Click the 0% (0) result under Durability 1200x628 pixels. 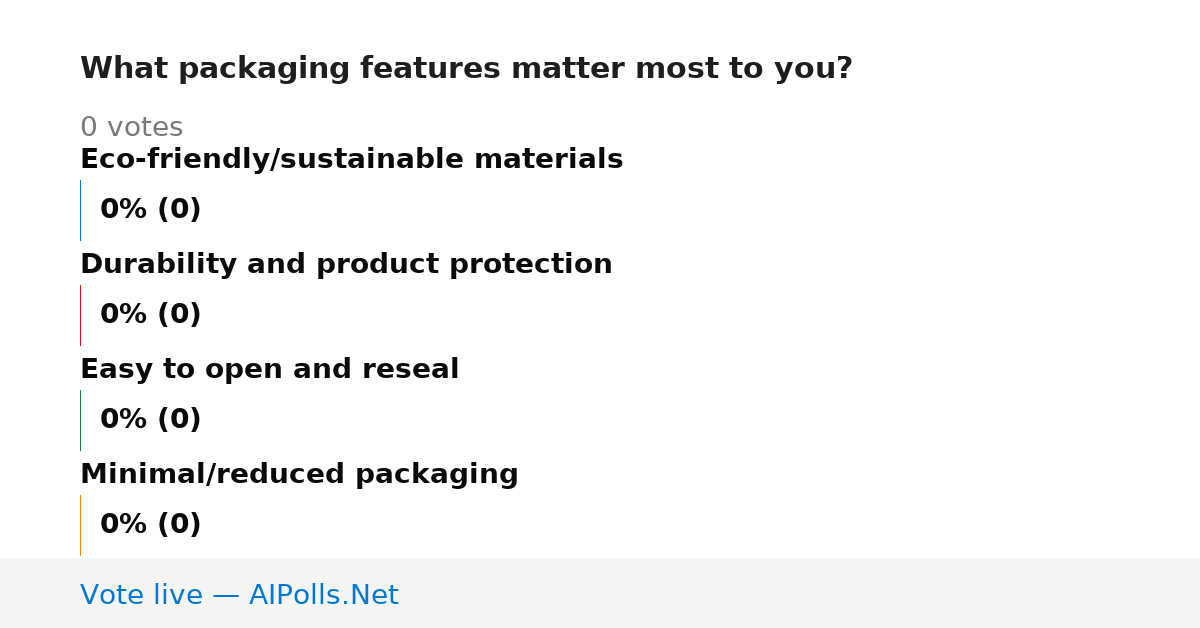click(x=150, y=315)
